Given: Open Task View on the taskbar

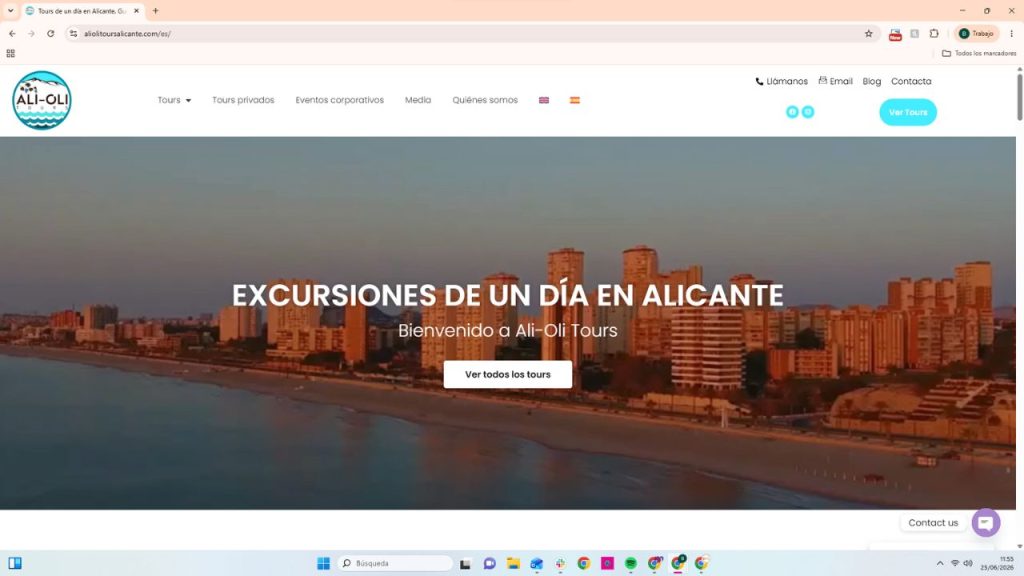Looking at the screenshot, I should (466, 564).
